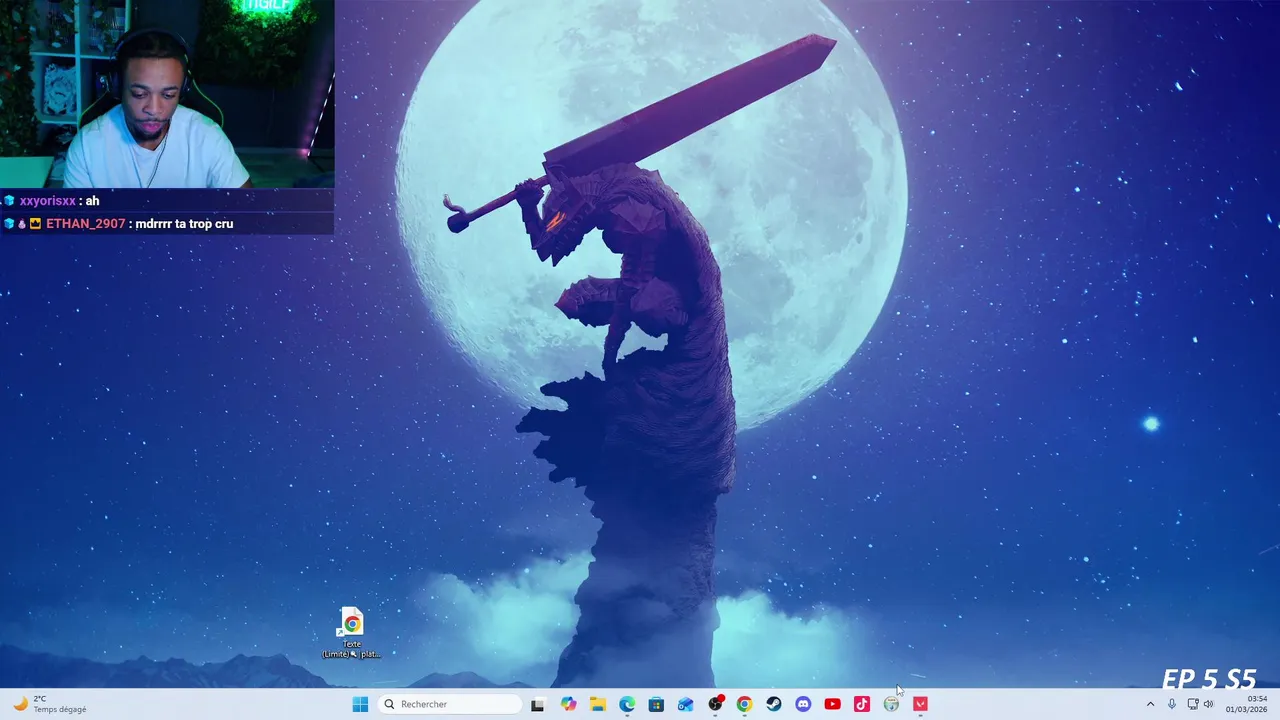The height and width of the screenshot is (720, 1280).
Task: Open network status tray icon
Action: point(1192,704)
